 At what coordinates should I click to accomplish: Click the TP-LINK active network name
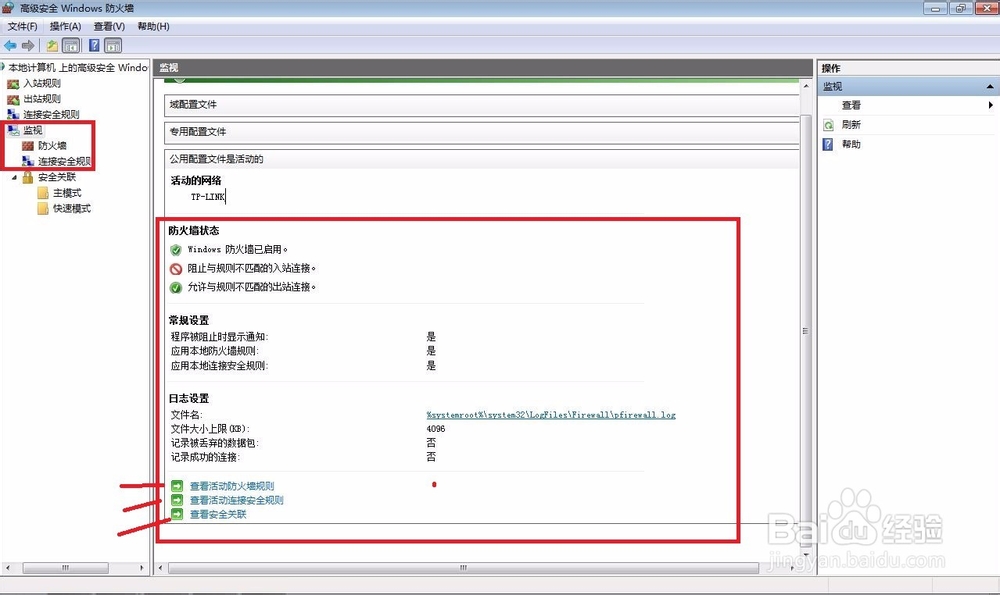[208, 197]
